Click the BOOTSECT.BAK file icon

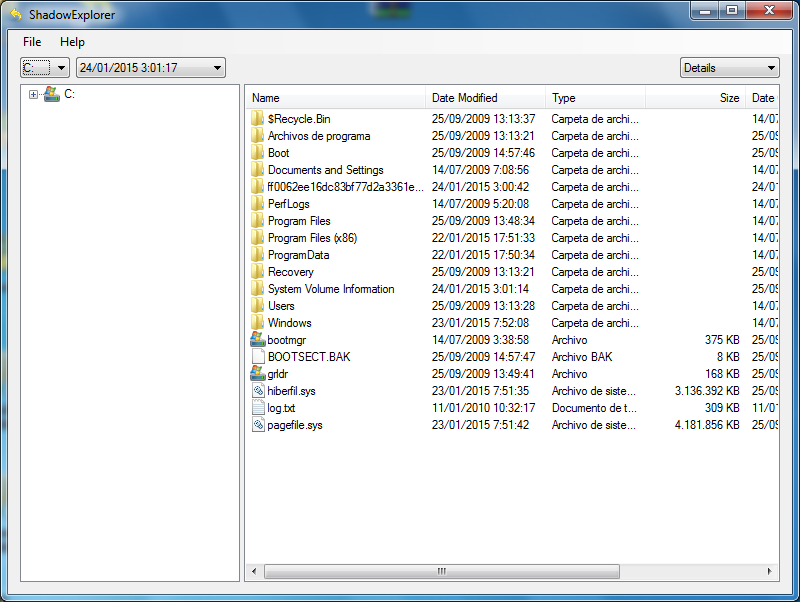pos(258,357)
